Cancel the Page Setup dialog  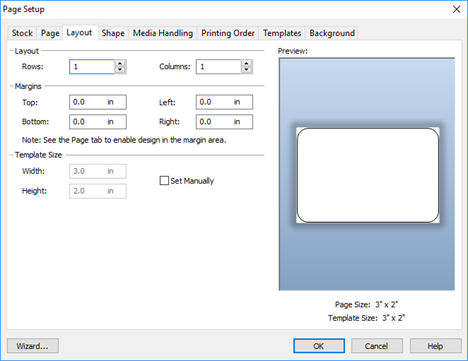pyautogui.click(x=377, y=346)
